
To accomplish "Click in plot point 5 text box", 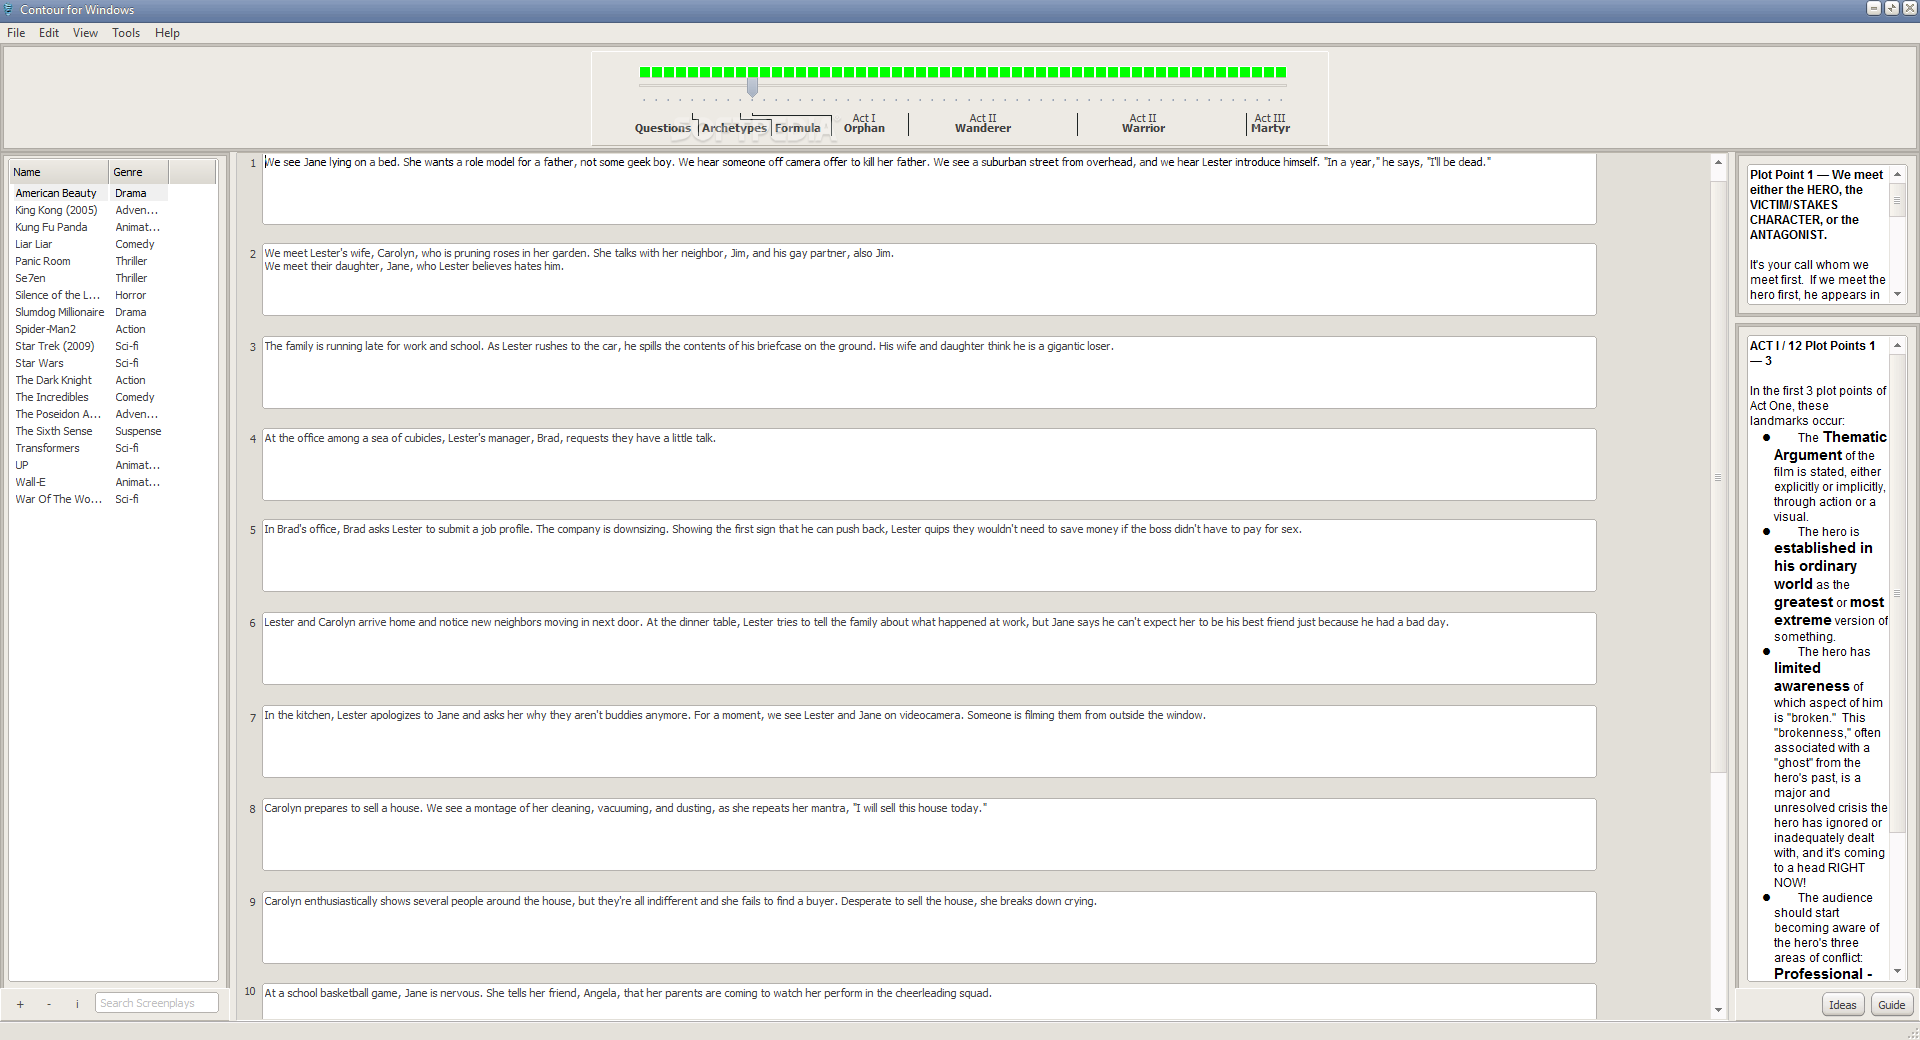I will [x=929, y=556].
